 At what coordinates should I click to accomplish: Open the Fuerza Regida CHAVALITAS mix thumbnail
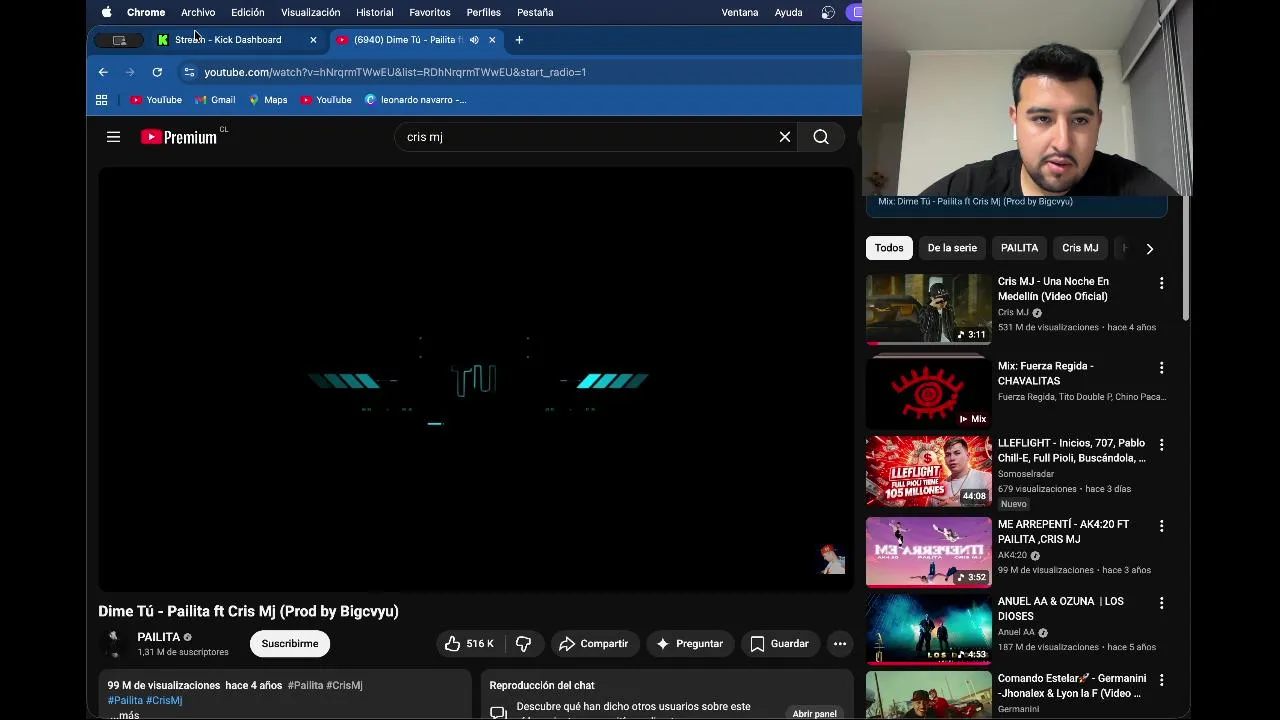pyautogui.click(x=929, y=394)
